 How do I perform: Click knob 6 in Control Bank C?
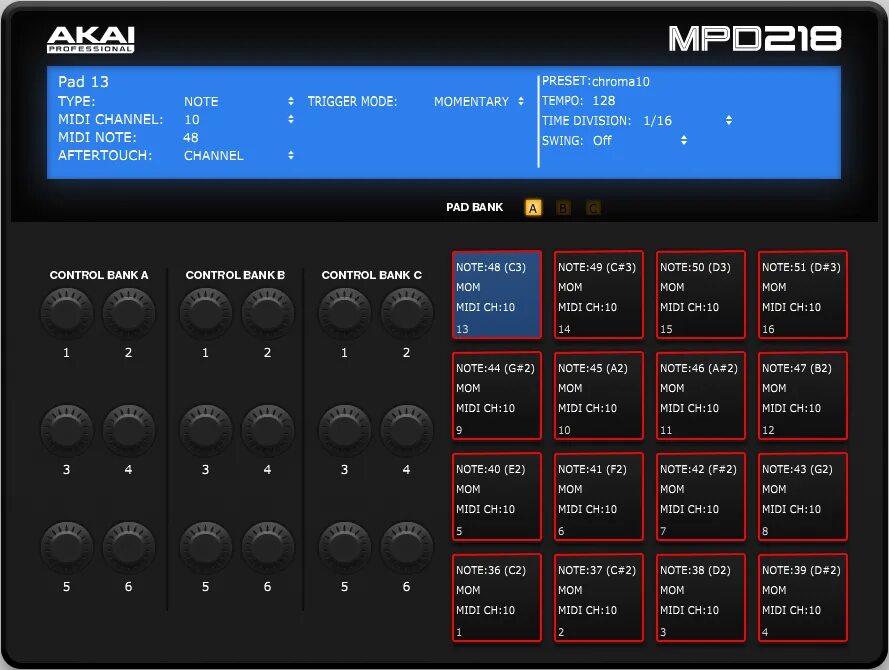406,546
